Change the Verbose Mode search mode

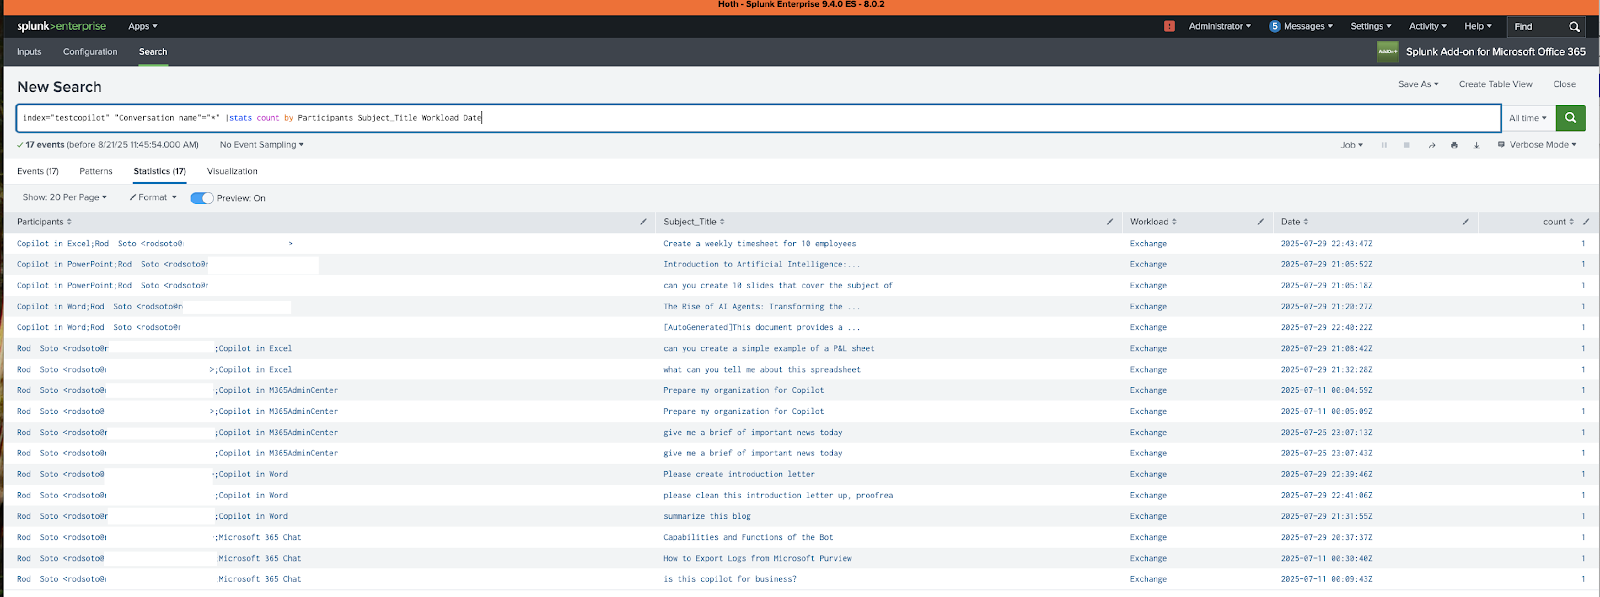coord(1537,145)
